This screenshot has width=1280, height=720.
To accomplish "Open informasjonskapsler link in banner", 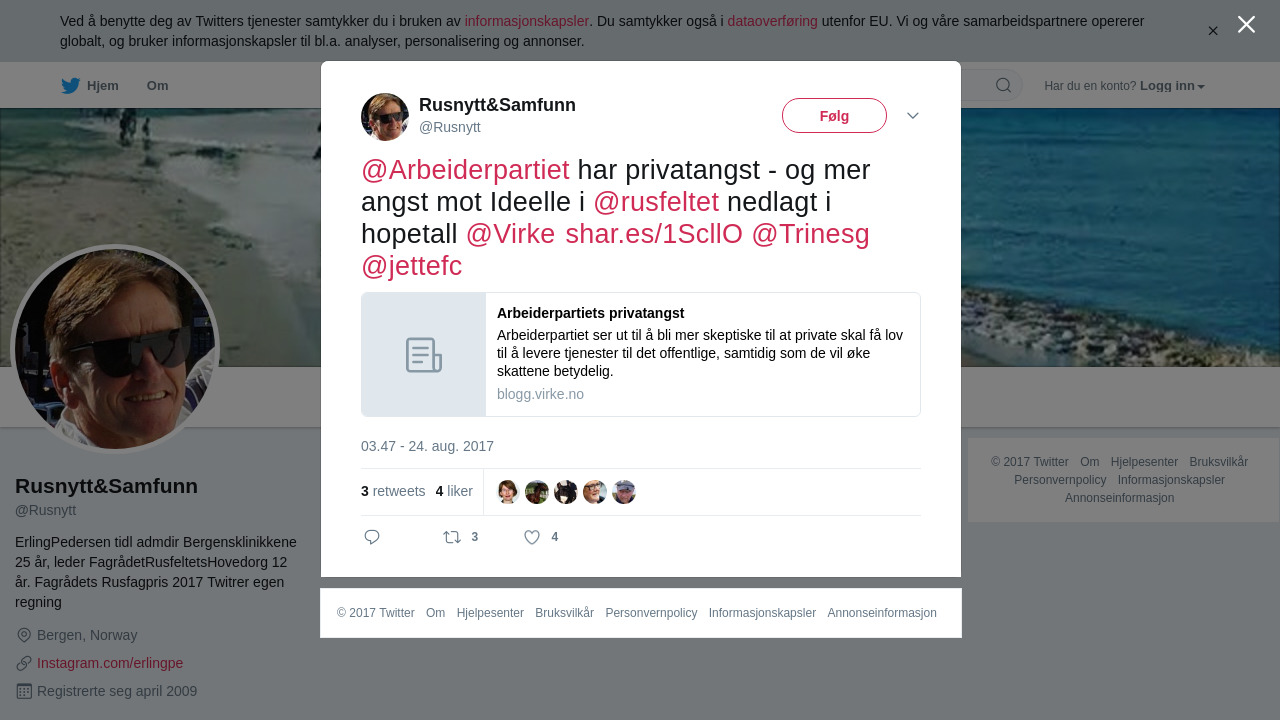I will (527, 21).
